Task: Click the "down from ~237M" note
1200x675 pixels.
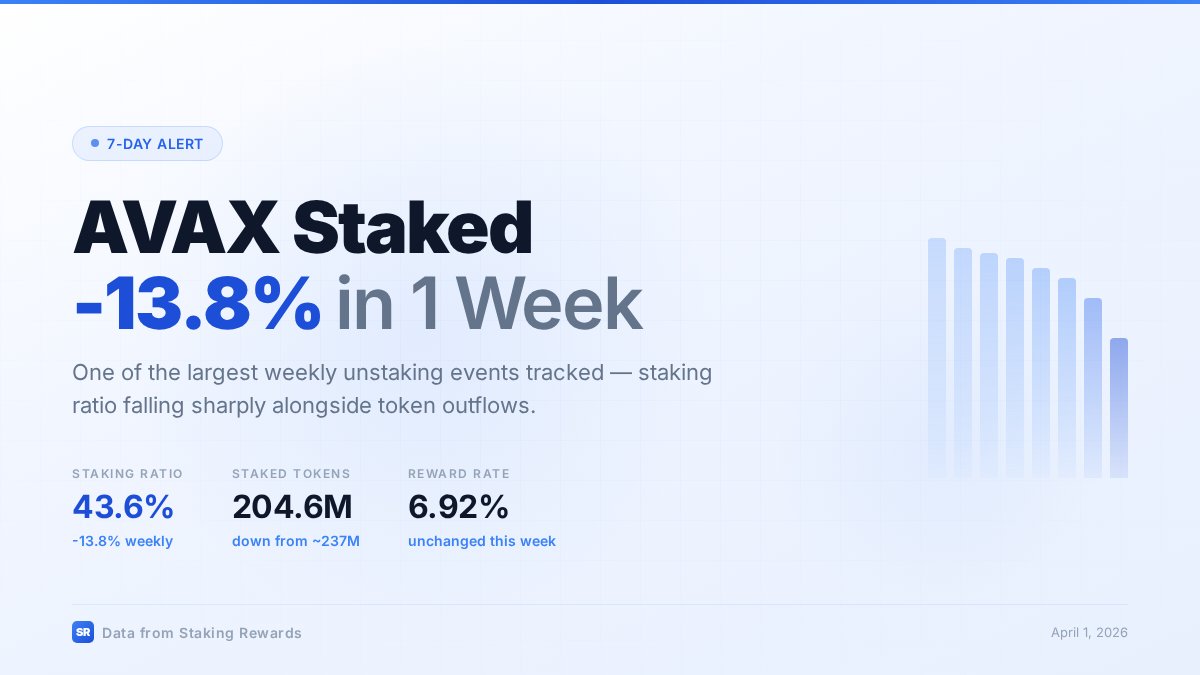Action: point(296,541)
